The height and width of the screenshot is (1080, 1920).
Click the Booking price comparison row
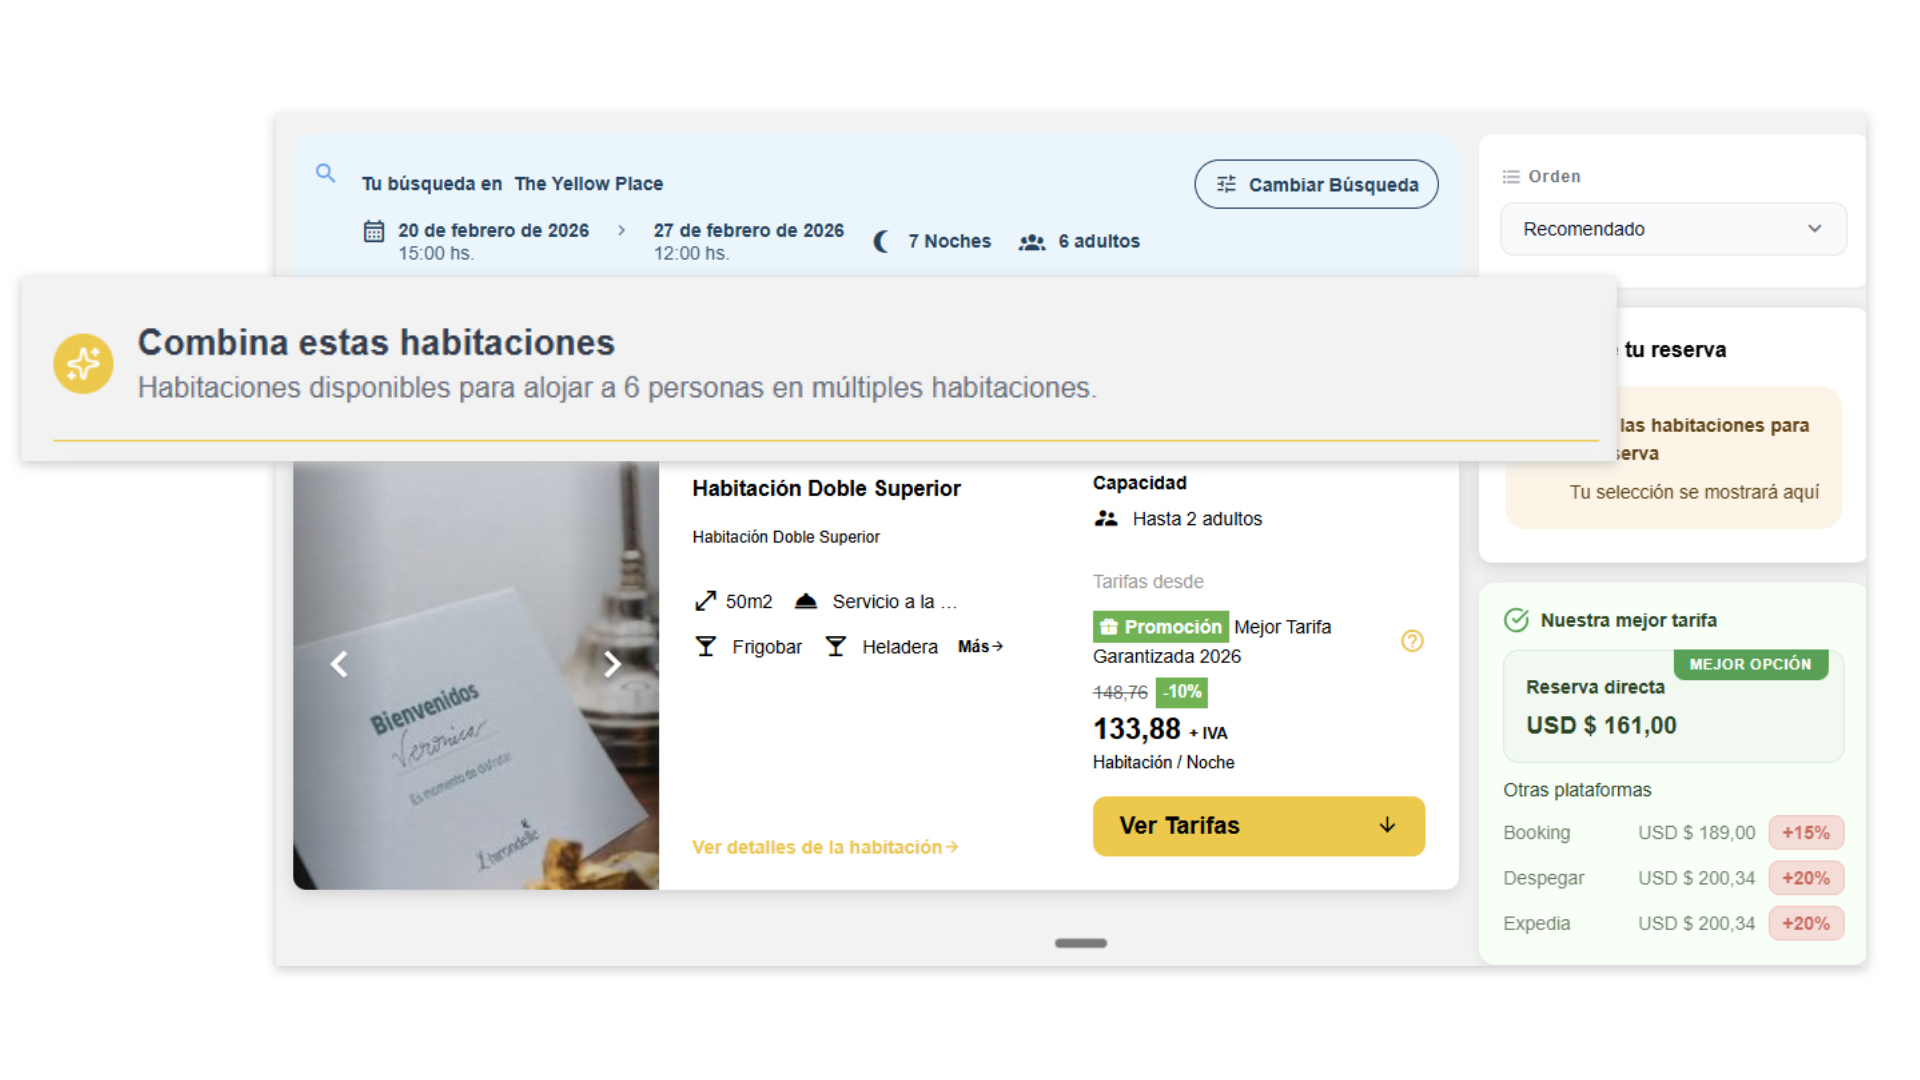(x=1672, y=833)
